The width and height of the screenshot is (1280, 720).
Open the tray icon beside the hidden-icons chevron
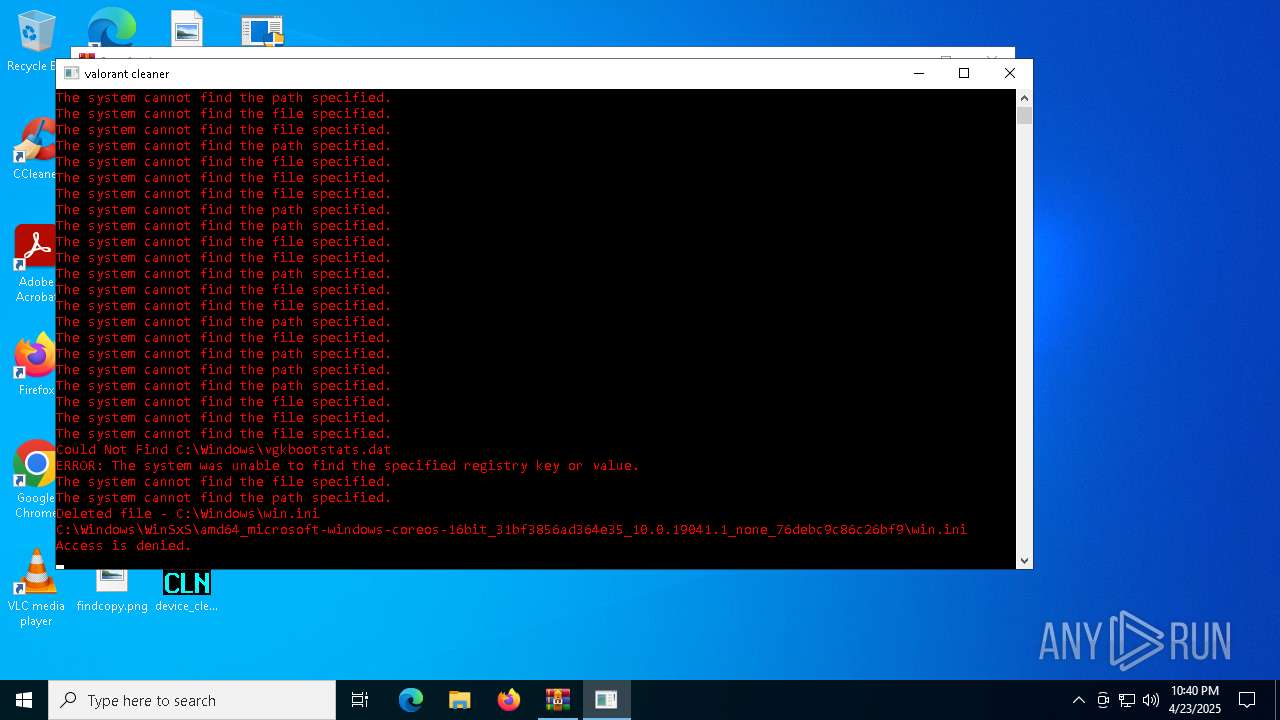1103,700
